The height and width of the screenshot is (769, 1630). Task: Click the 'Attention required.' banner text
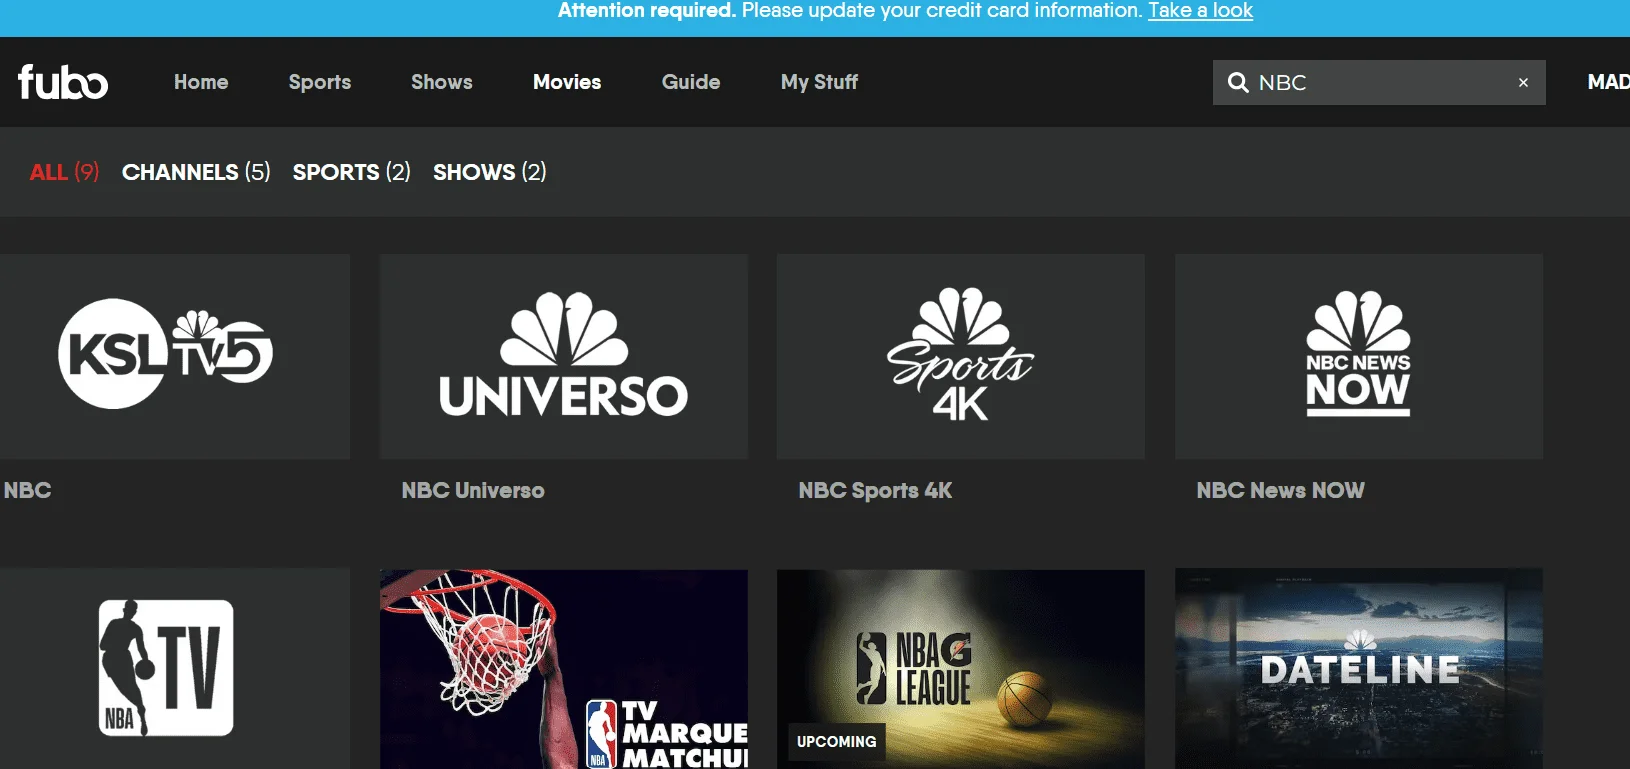[x=647, y=11]
